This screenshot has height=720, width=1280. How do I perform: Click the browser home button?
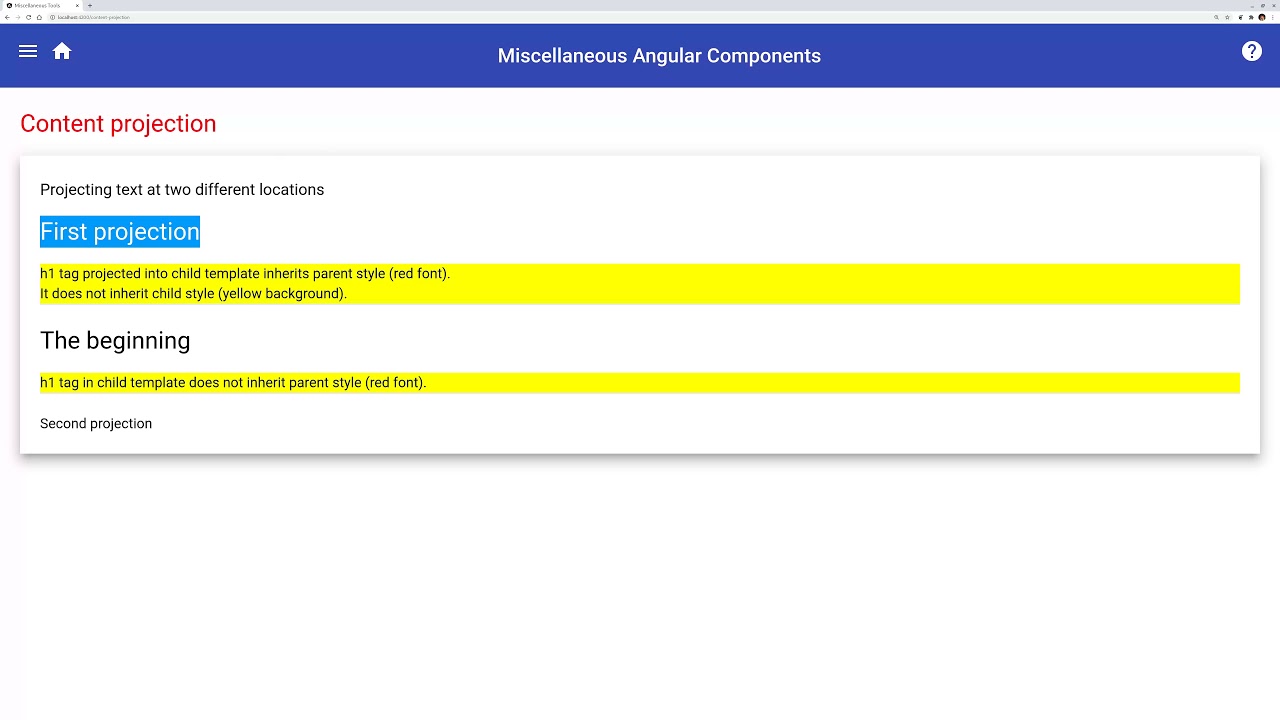[39, 17]
